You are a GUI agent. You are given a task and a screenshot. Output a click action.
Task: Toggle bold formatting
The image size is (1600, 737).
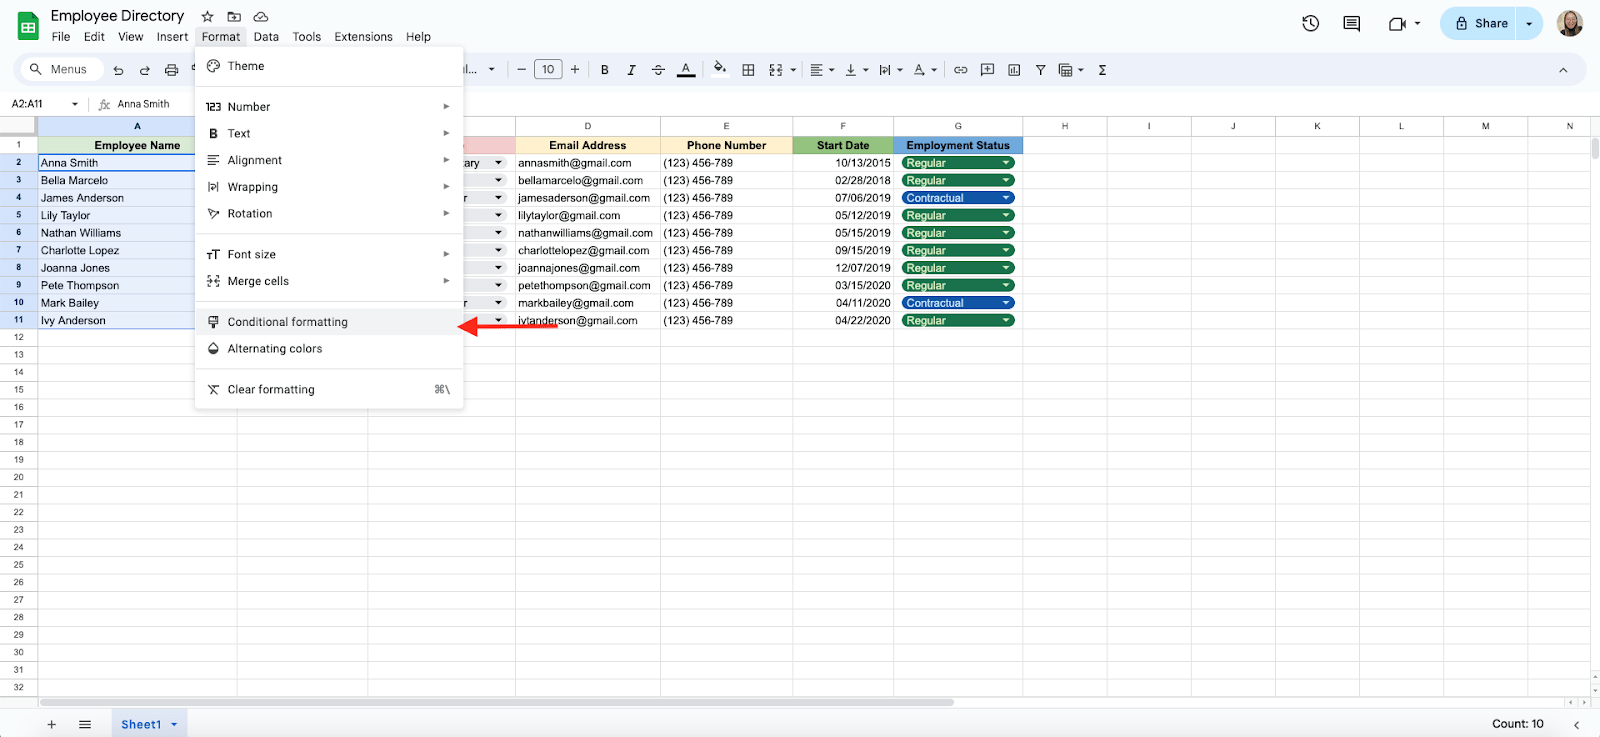[x=604, y=70]
